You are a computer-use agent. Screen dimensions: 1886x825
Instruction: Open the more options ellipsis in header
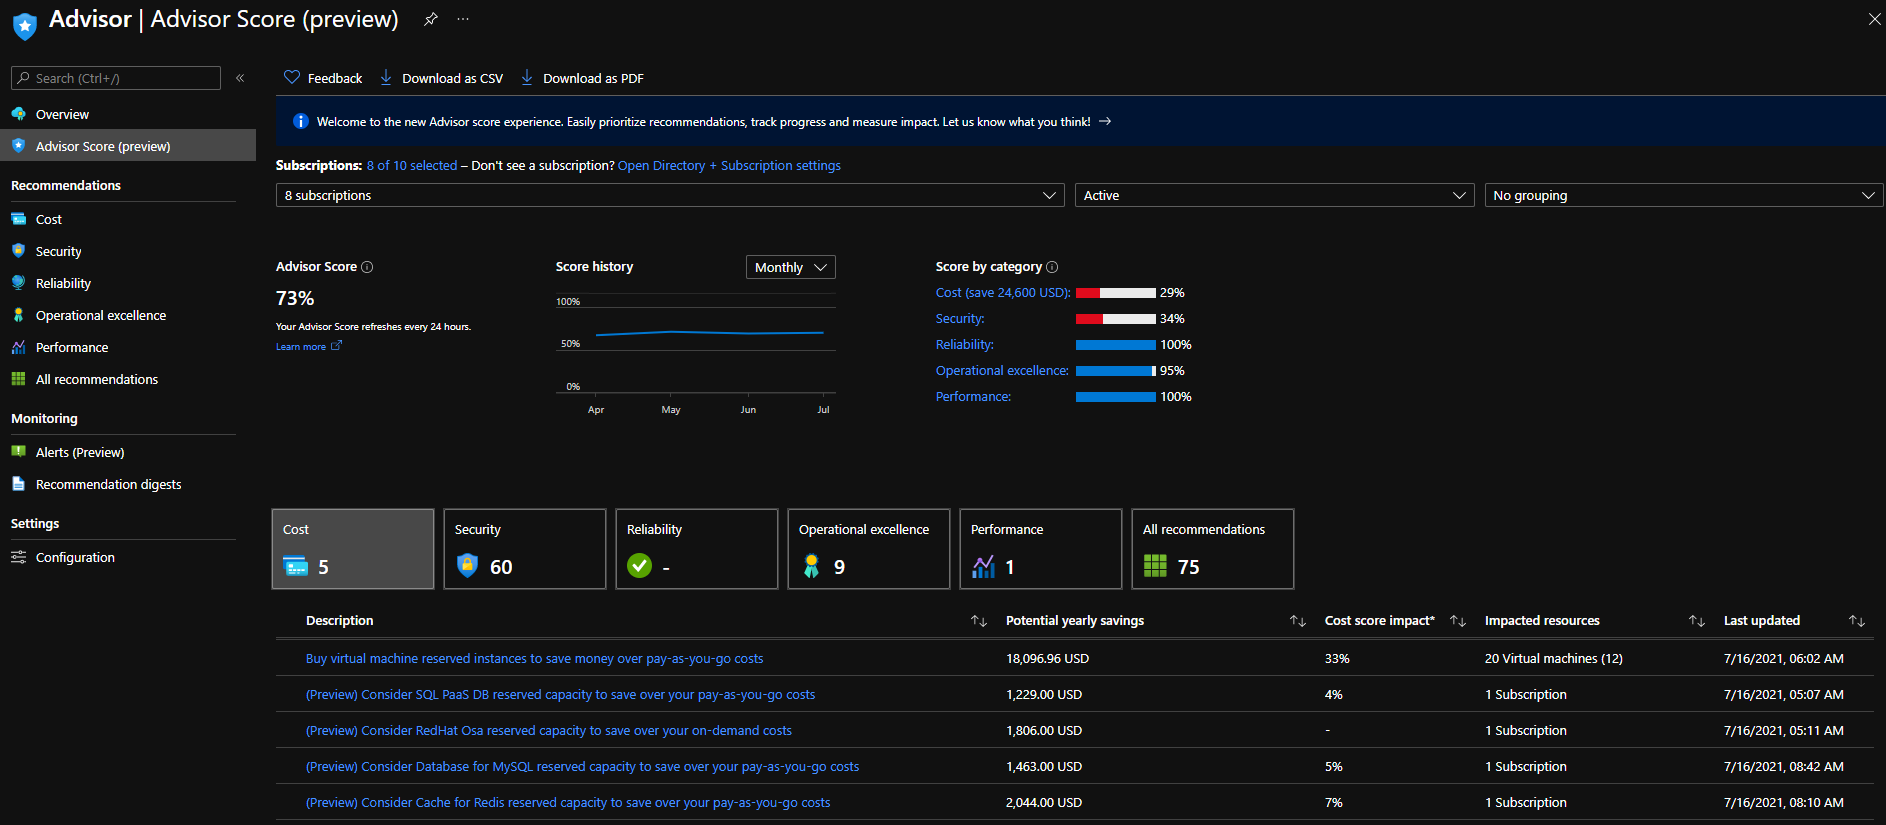coord(463,19)
